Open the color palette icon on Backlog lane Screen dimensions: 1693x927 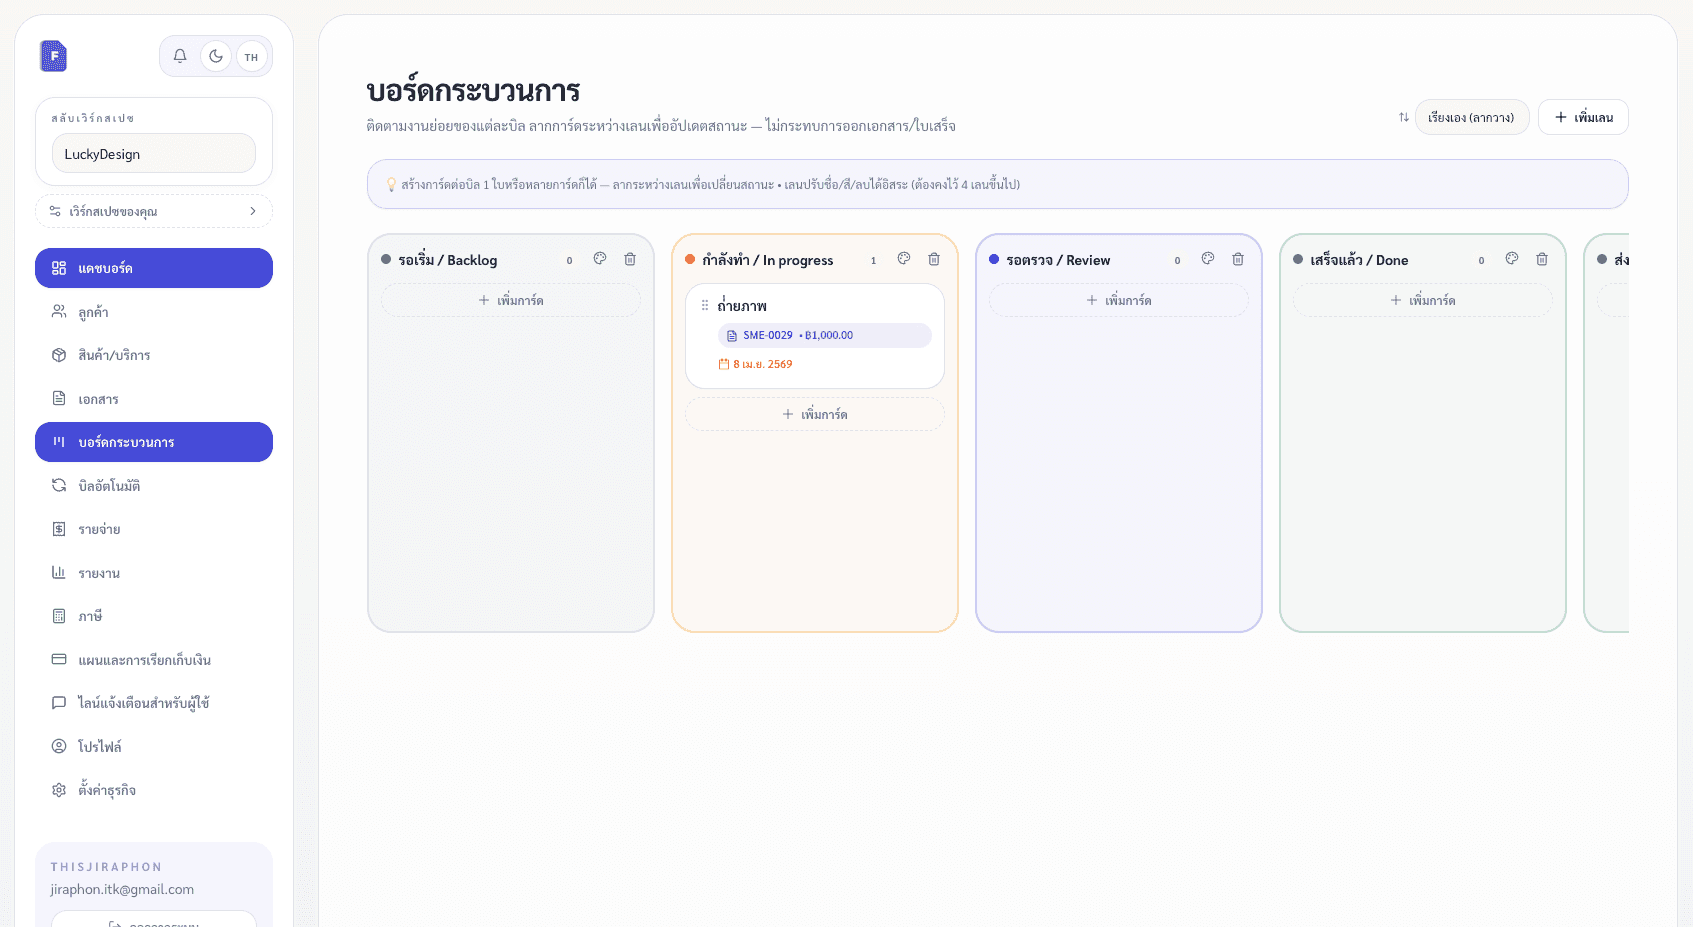pos(599,259)
